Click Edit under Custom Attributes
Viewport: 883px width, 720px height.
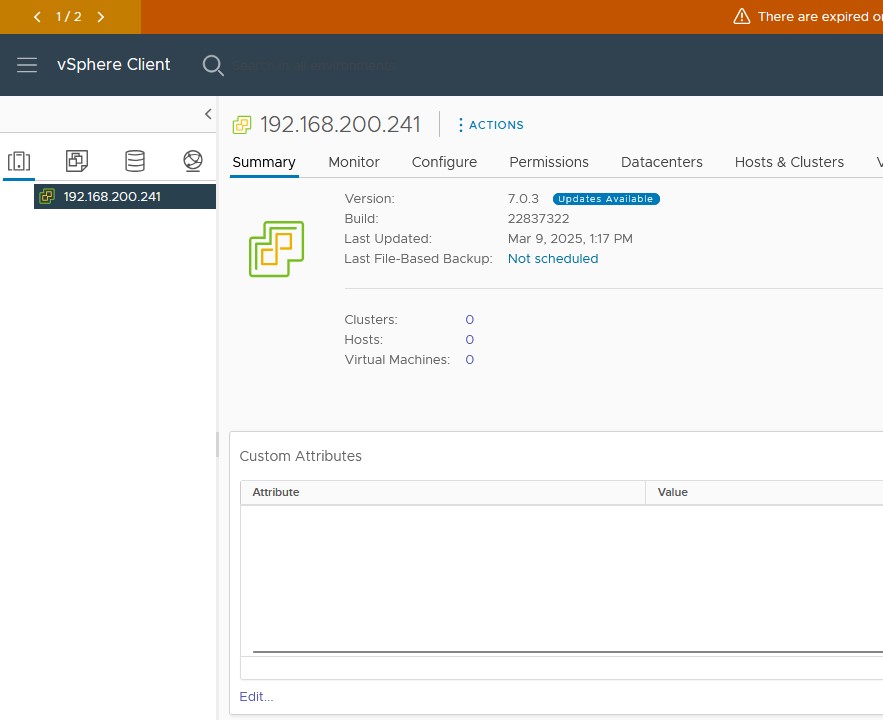pos(256,697)
